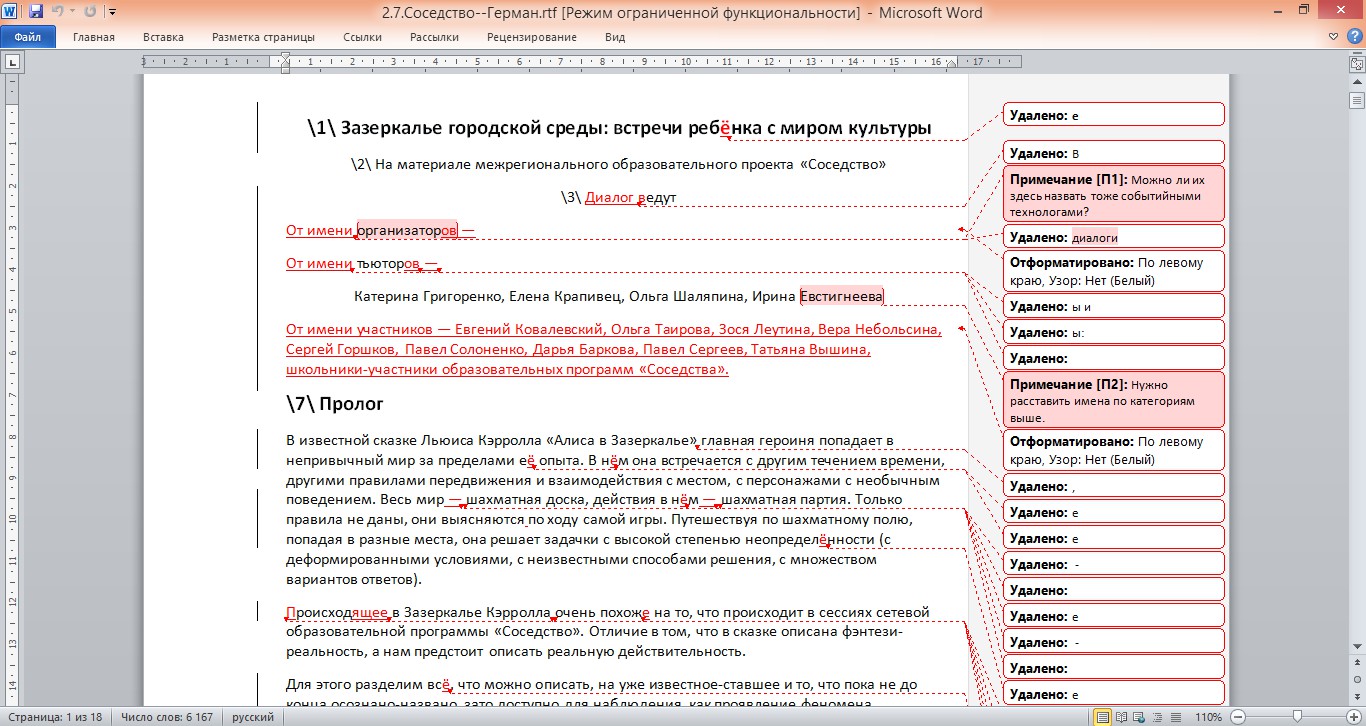This screenshot has height=726, width=1366.
Task: Undo the last action
Action: (x=58, y=12)
